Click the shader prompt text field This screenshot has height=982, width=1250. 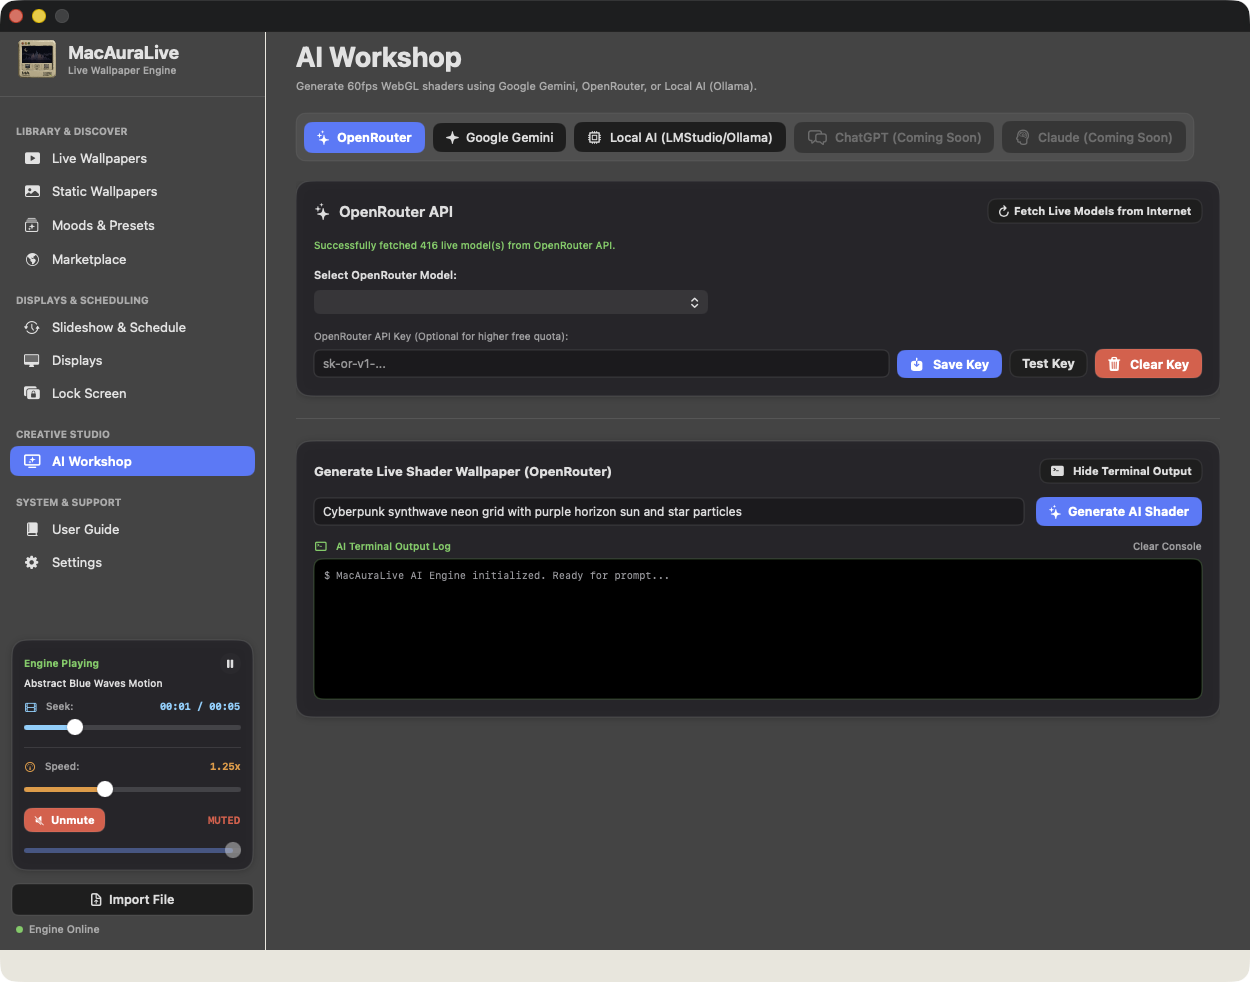(669, 511)
